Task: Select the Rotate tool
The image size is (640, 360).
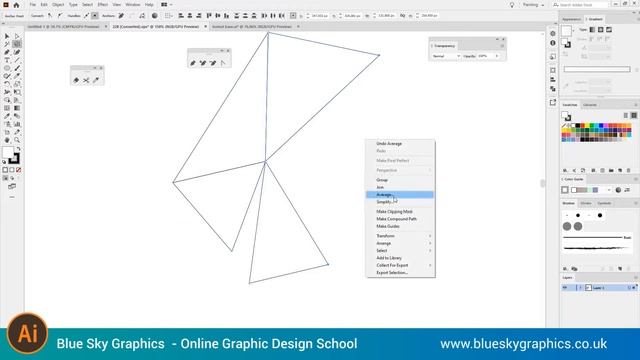Action: coord(7,84)
